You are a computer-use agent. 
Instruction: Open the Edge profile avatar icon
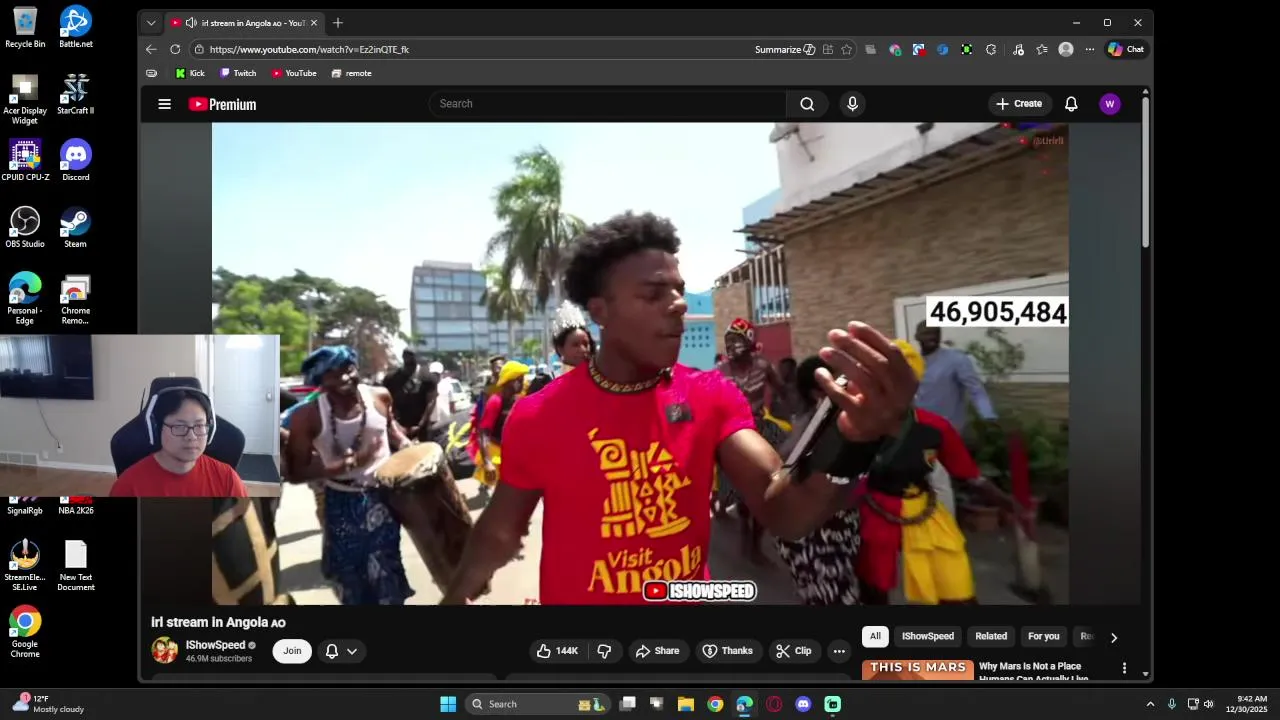[x=1066, y=49]
